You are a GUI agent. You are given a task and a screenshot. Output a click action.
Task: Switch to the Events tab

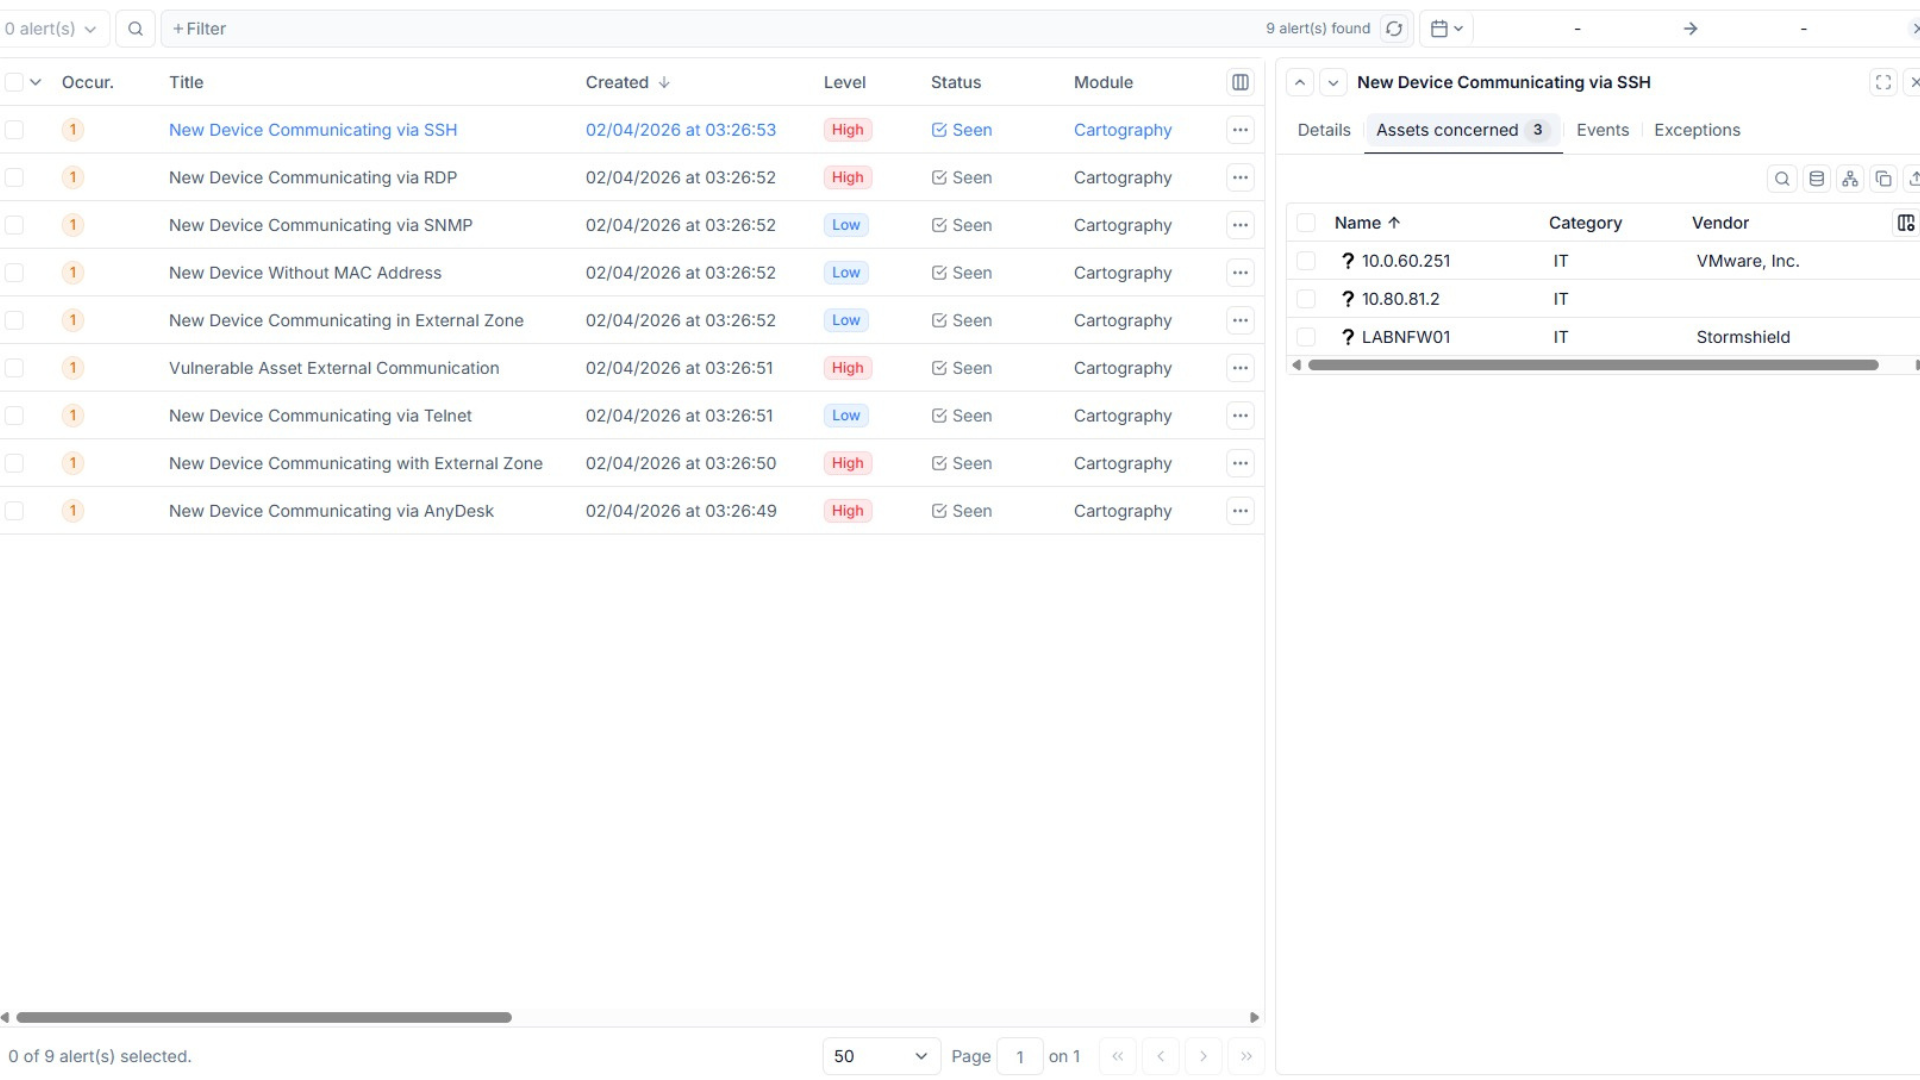click(x=1602, y=130)
